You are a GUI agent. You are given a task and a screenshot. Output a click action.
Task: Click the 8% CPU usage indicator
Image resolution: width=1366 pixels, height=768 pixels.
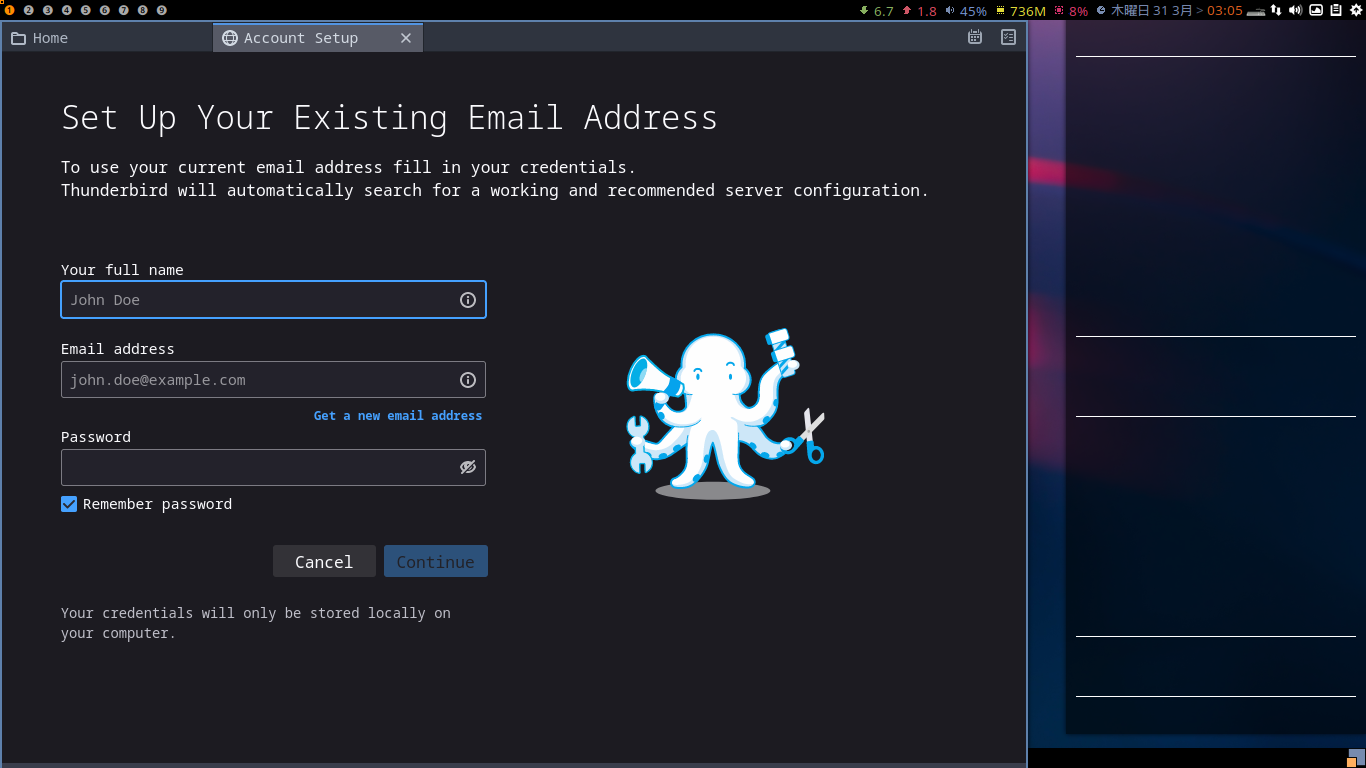pyautogui.click(x=1071, y=11)
